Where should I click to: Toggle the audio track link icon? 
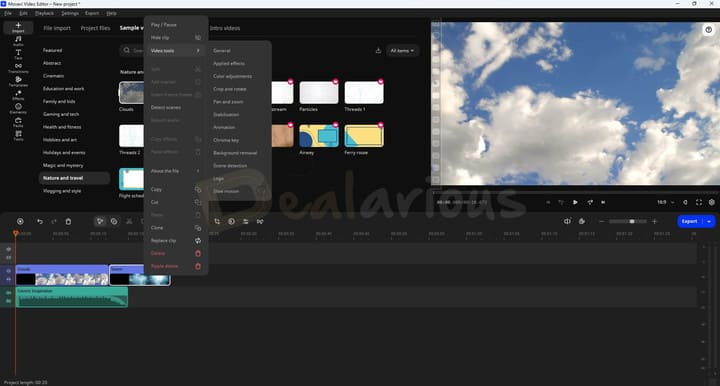8,292
